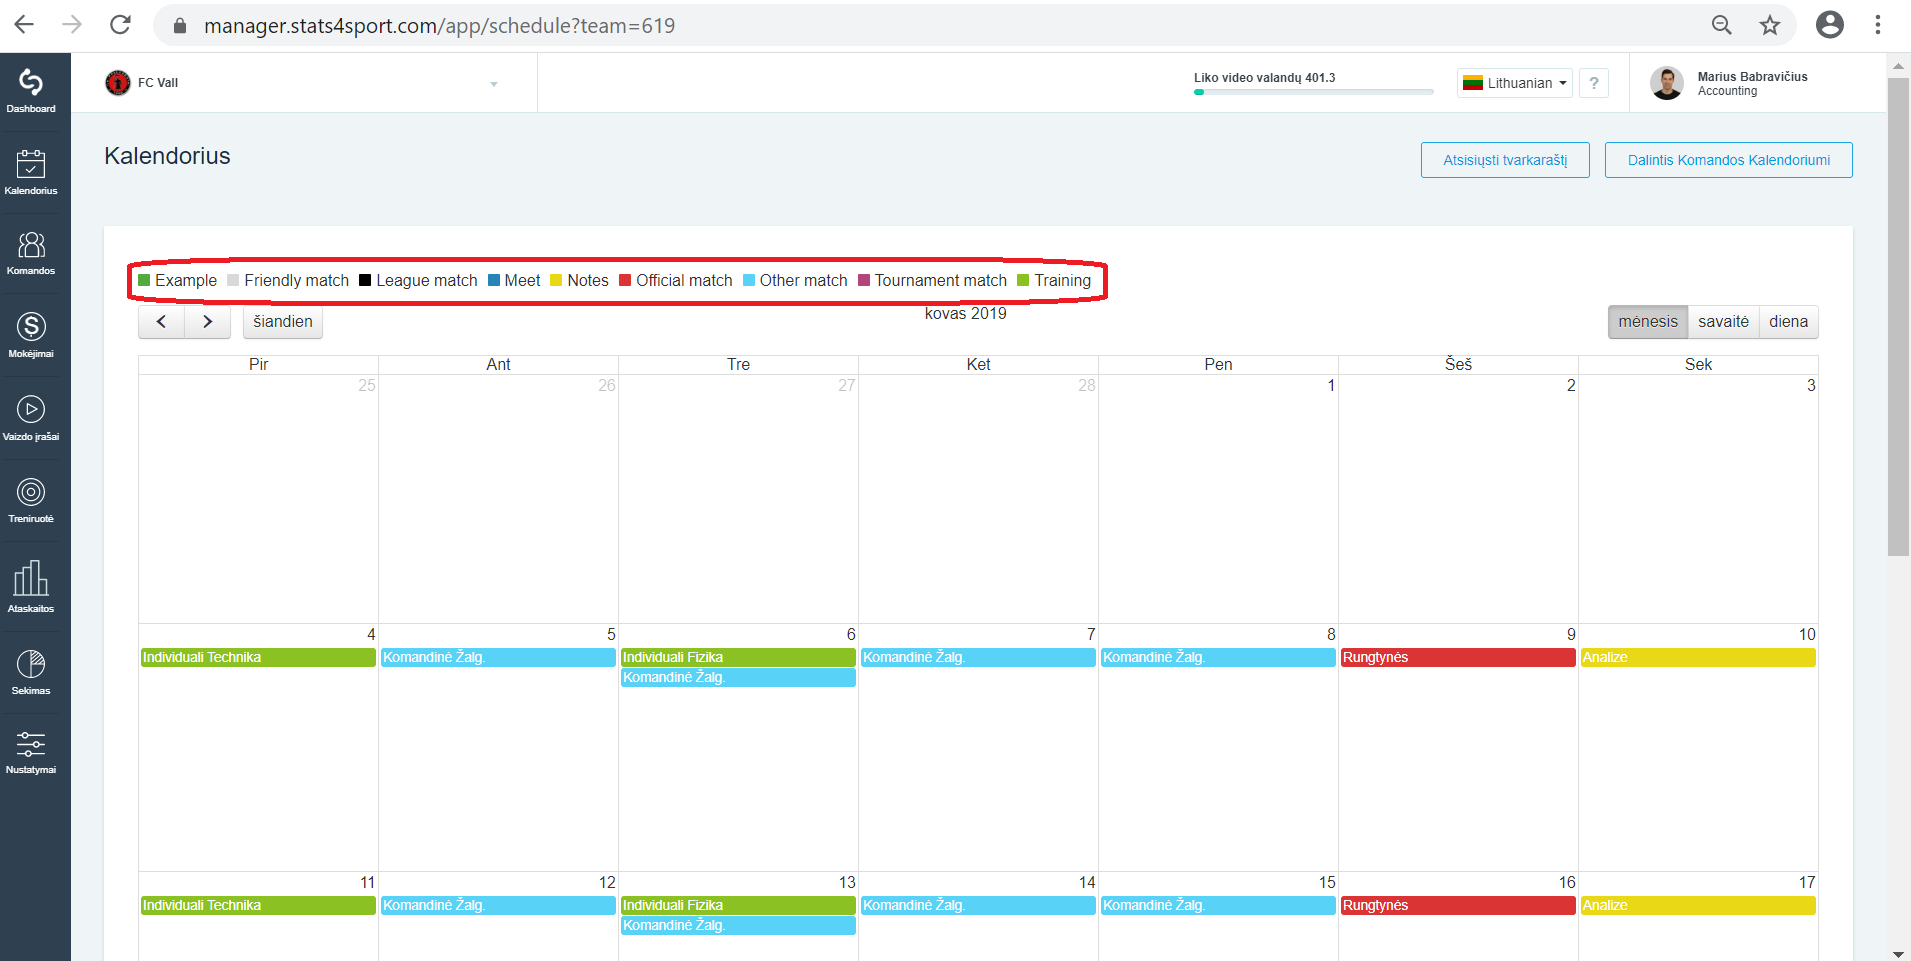Click the red Official match swatch

[x=625, y=280]
